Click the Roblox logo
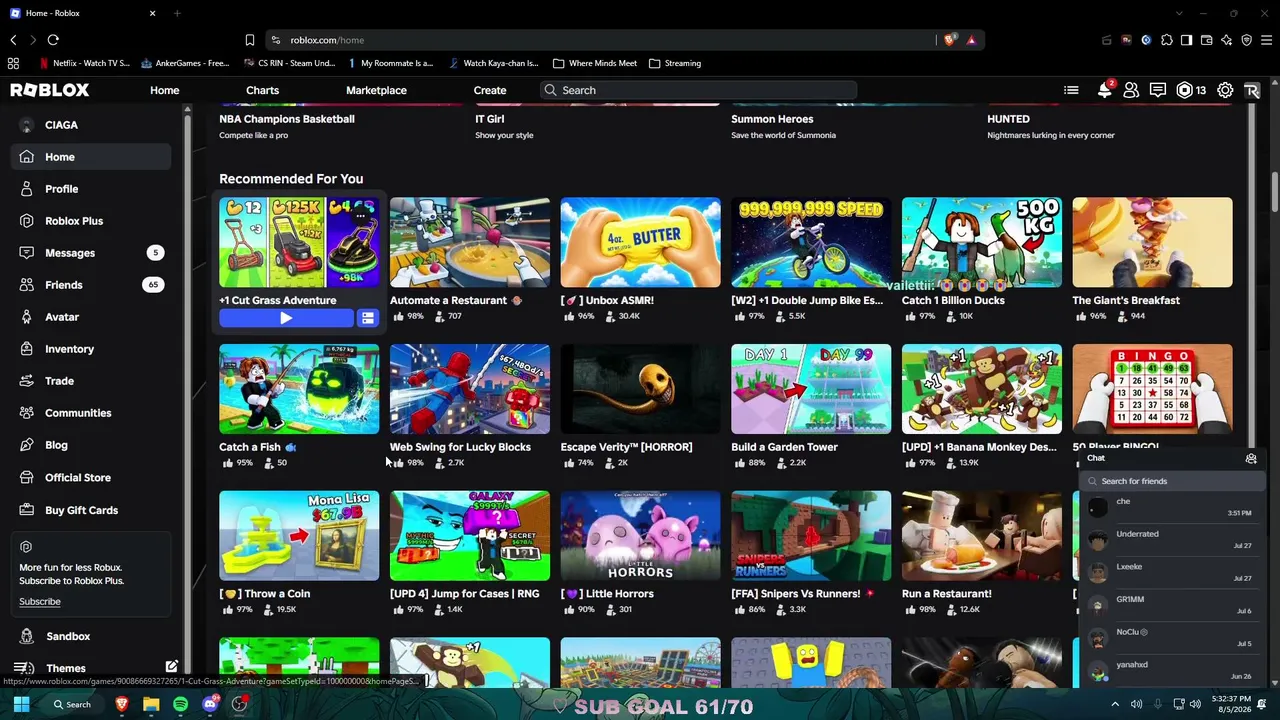 [x=50, y=90]
